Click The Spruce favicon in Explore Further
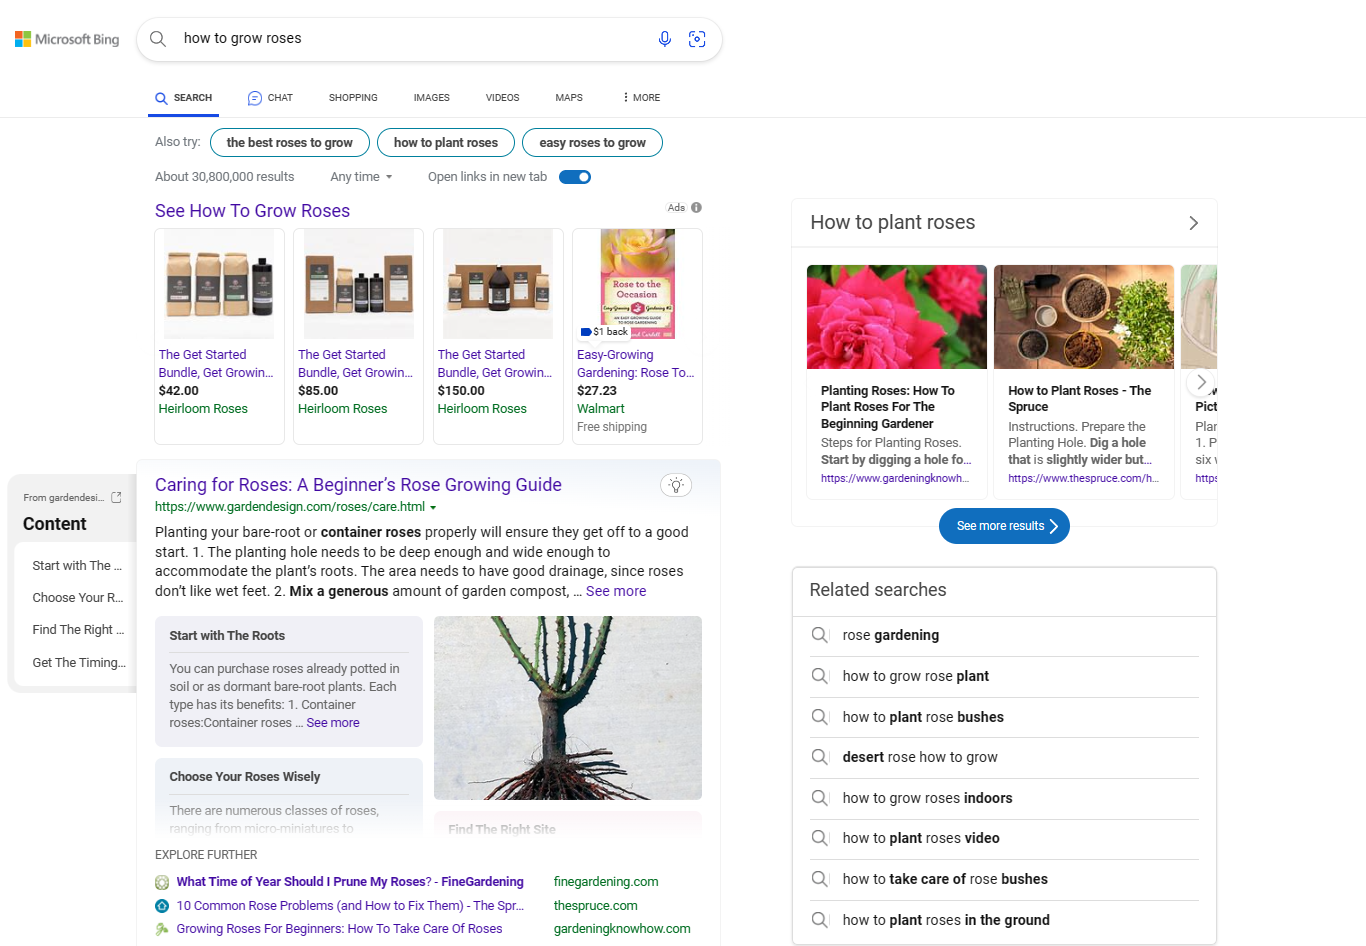 point(162,906)
